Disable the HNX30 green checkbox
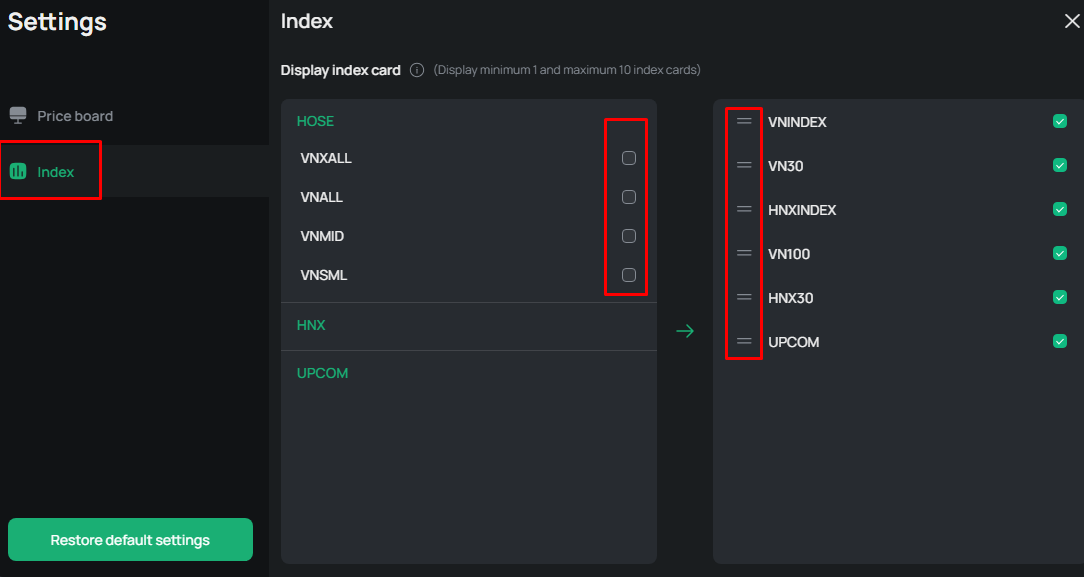This screenshot has height=577, width=1084. (x=1060, y=297)
